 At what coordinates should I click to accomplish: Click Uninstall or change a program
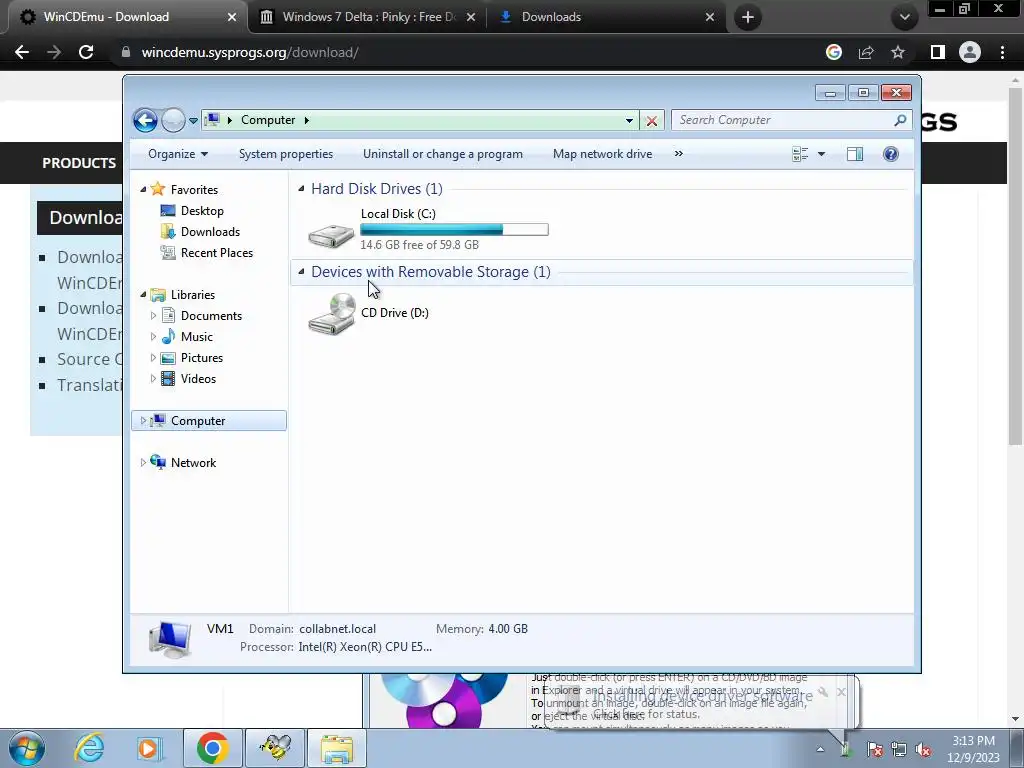pos(443,154)
